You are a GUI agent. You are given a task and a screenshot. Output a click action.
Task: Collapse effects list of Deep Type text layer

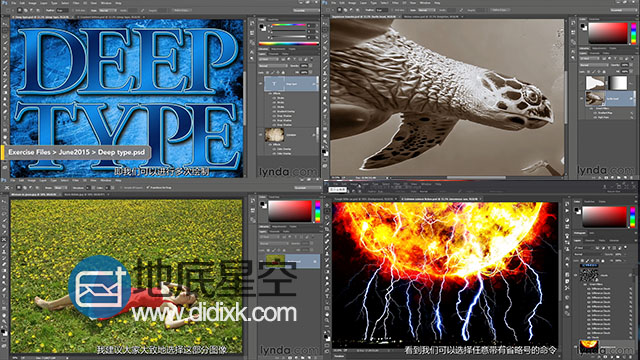(x=314, y=84)
